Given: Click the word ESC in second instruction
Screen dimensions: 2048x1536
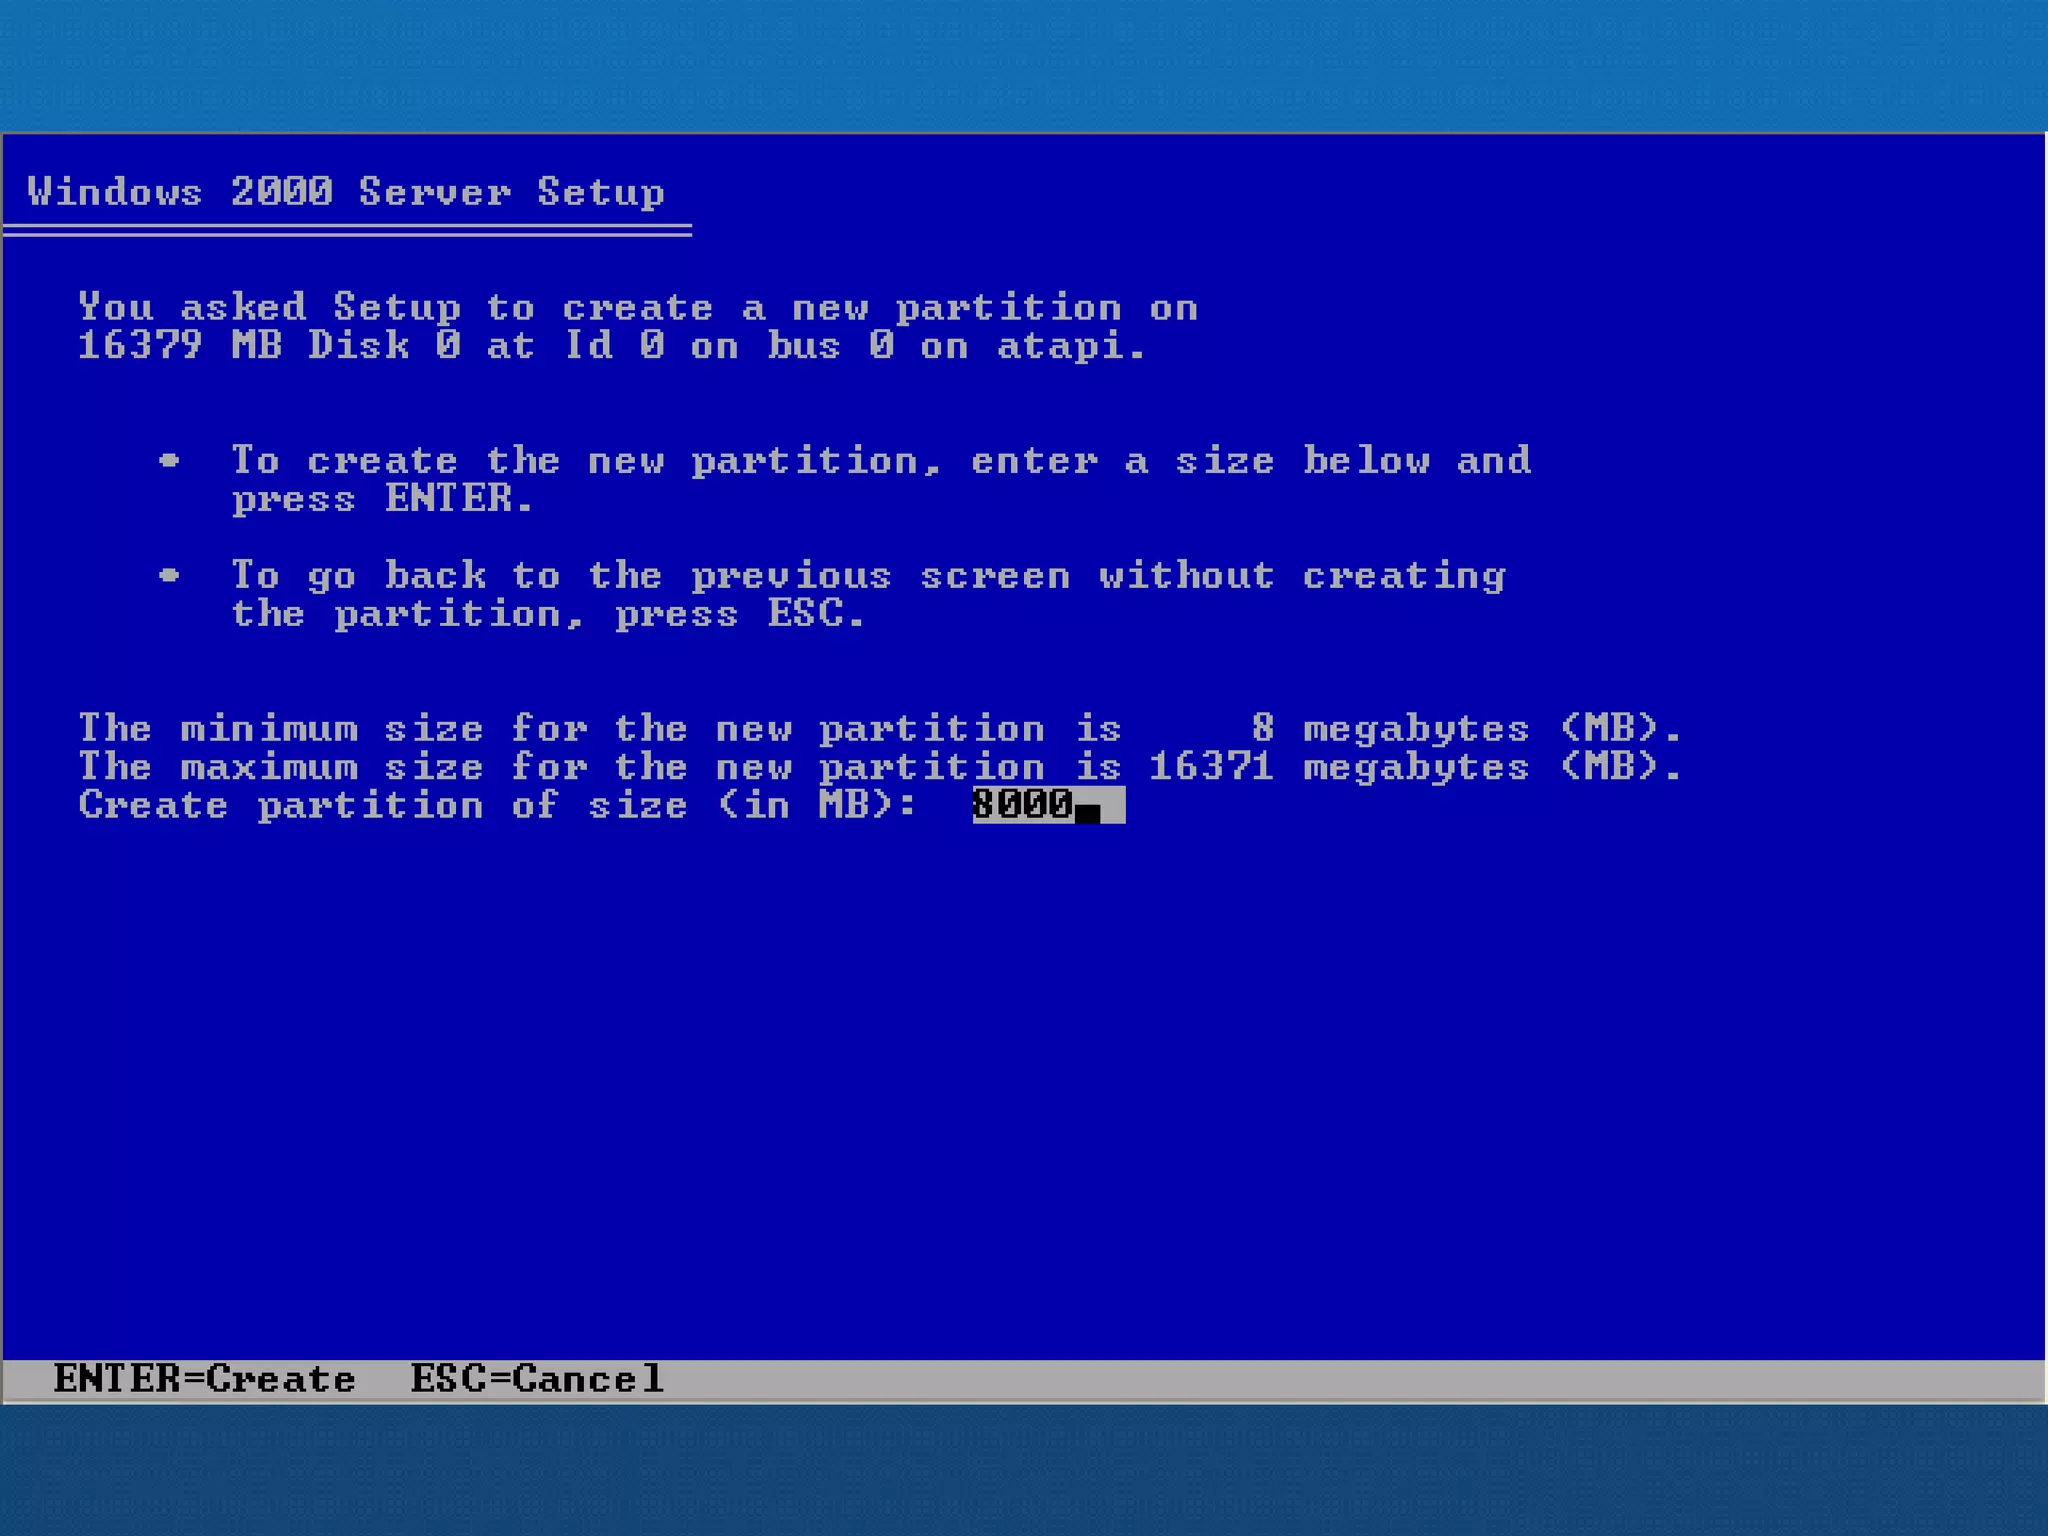Looking at the screenshot, I should [806, 613].
